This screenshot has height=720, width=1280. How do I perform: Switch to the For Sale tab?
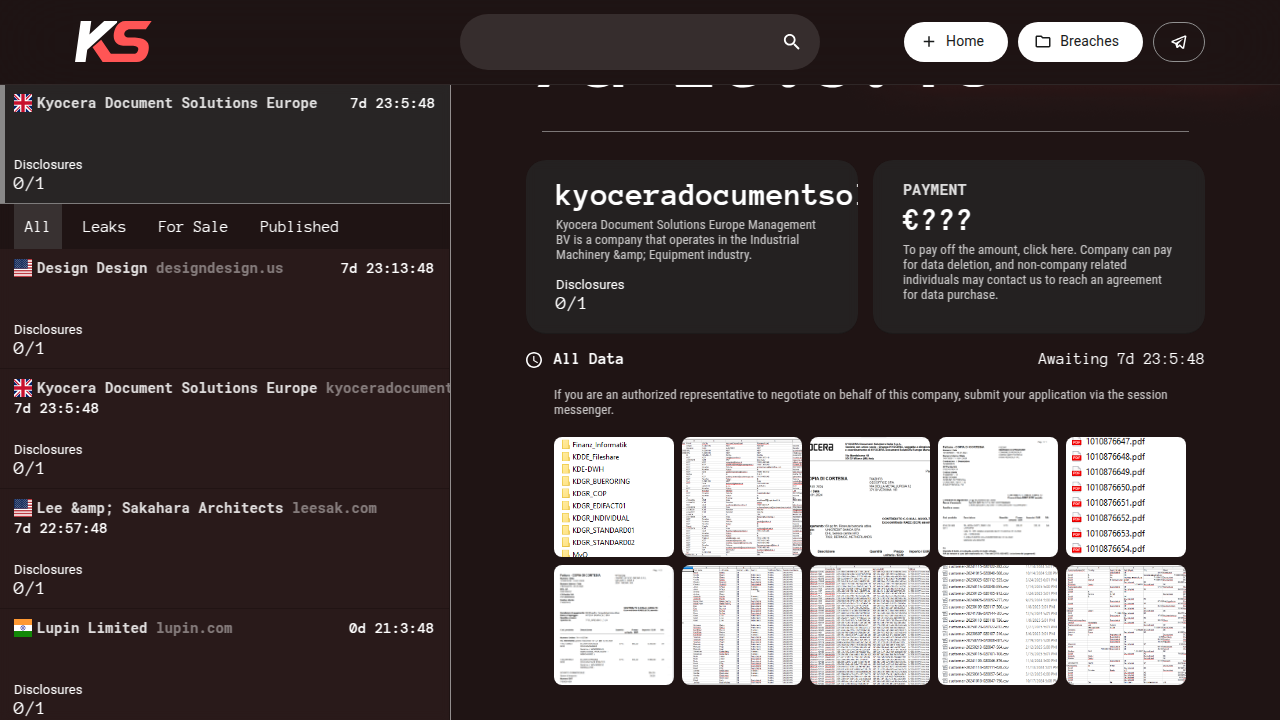pyautogui.click(x=193, y=226)
